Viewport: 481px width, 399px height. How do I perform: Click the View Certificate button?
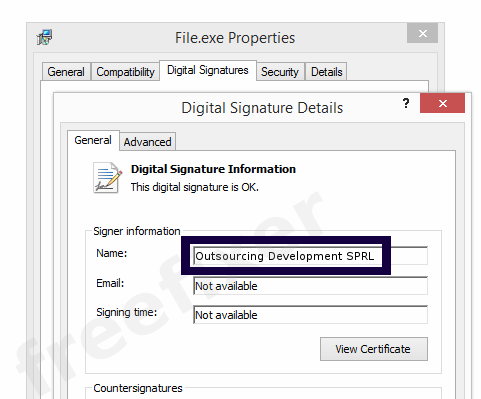click(374, 349)
